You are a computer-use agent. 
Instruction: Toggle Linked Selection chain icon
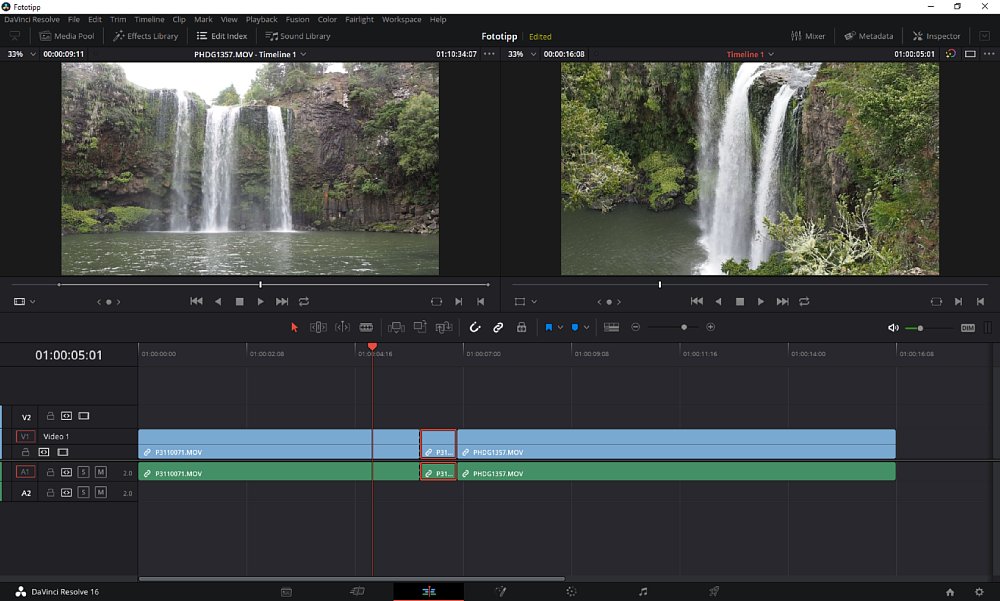498,327
